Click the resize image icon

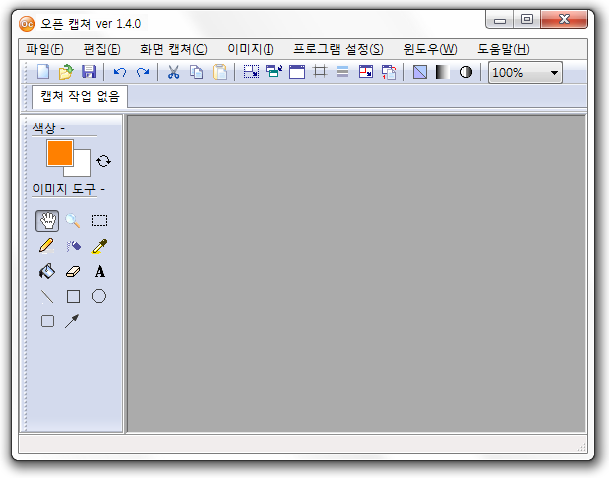[366, 72]
